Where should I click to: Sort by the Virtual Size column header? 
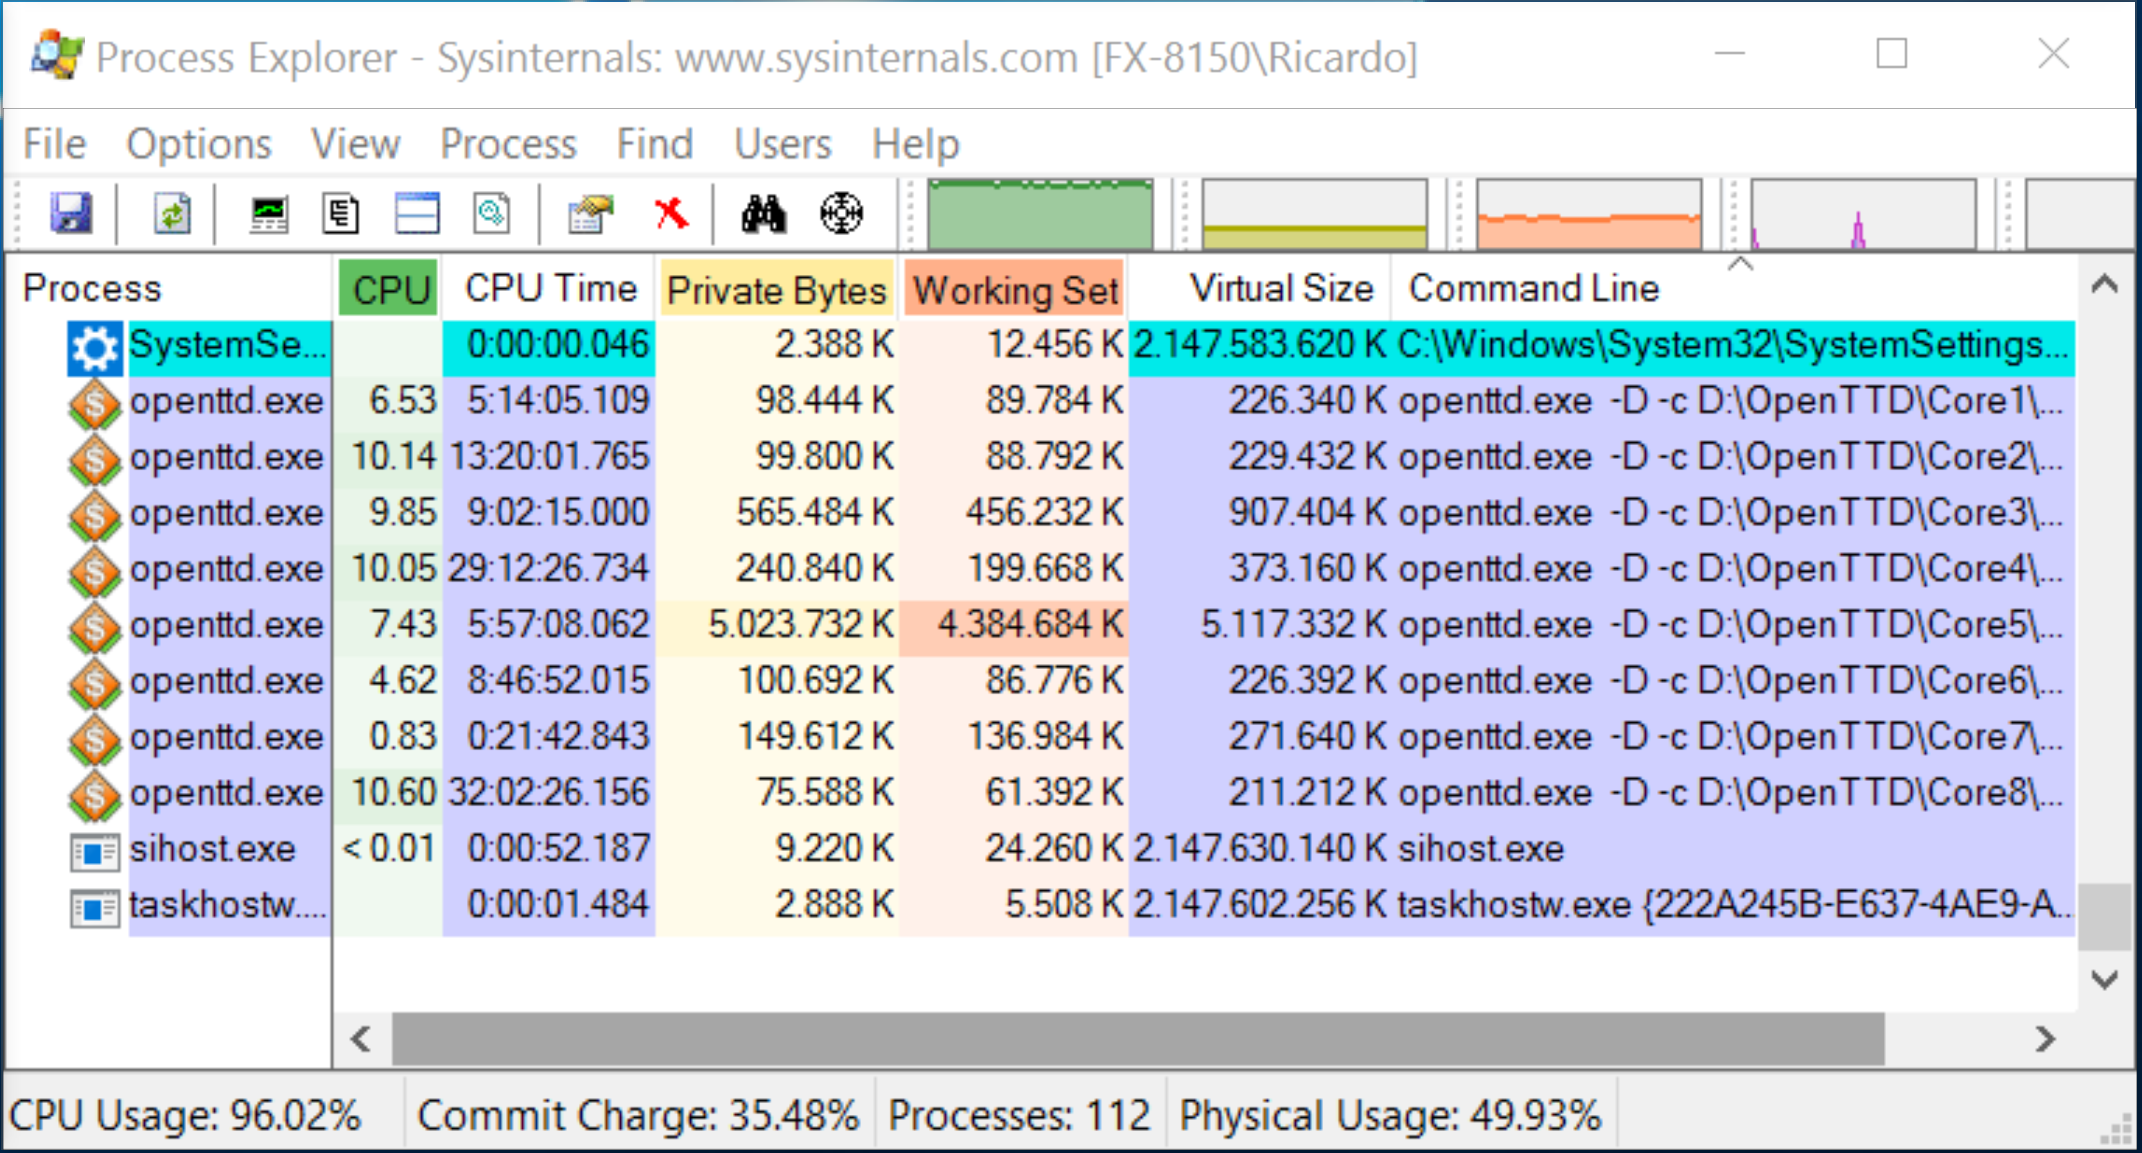click(1260, 288)
